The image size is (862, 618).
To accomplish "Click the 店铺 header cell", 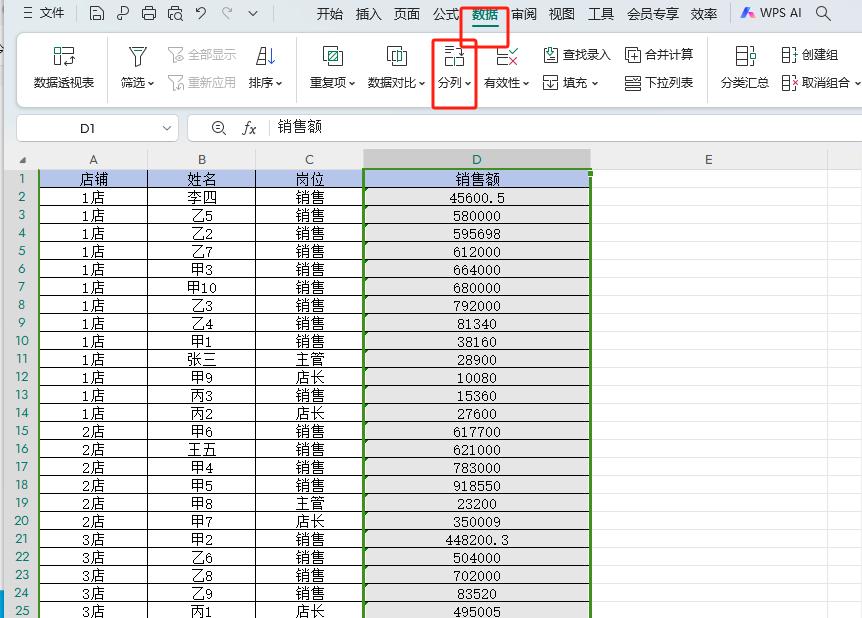I will pos(93,179).
